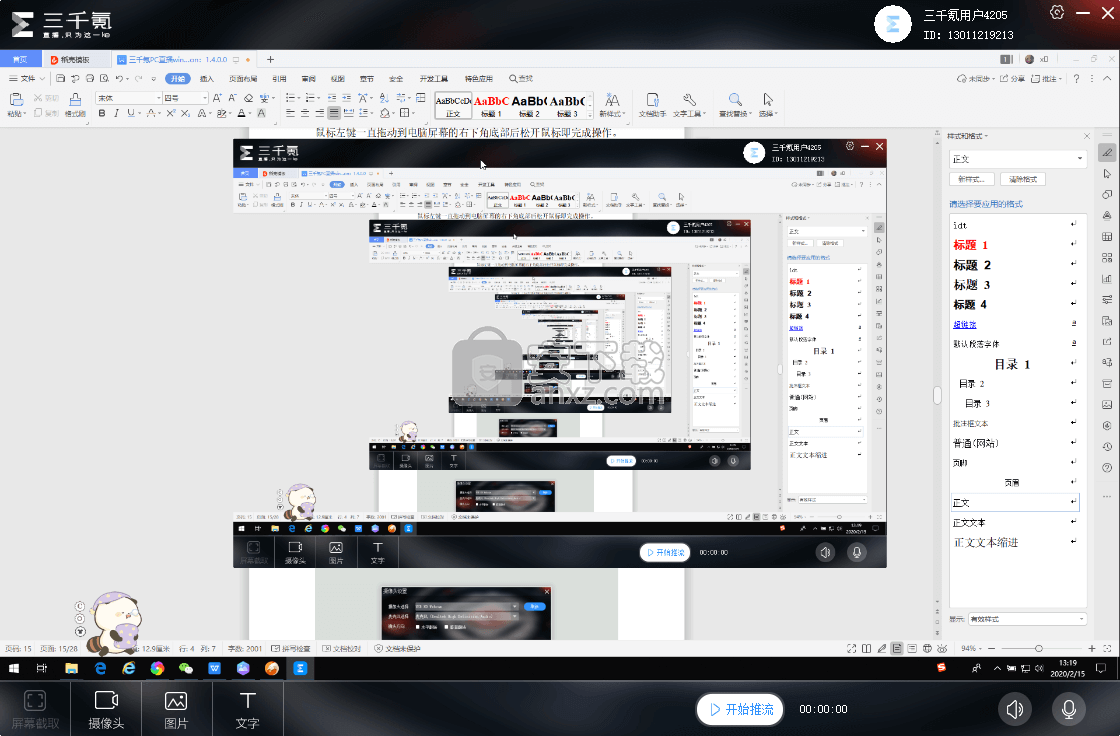
Task: Open 查找替换 find and replace
Action: [x=735, y=105]
